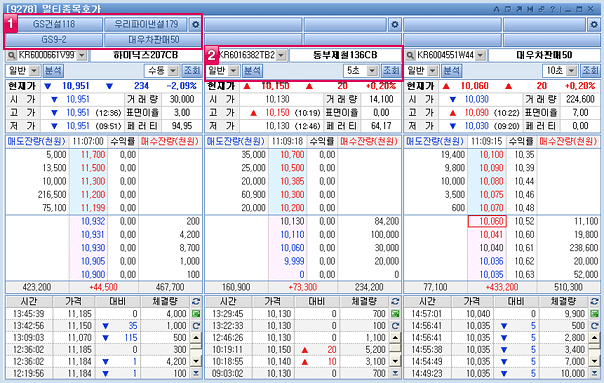
Task: Click the memo note icon in title bar
Action: [508, 9]
